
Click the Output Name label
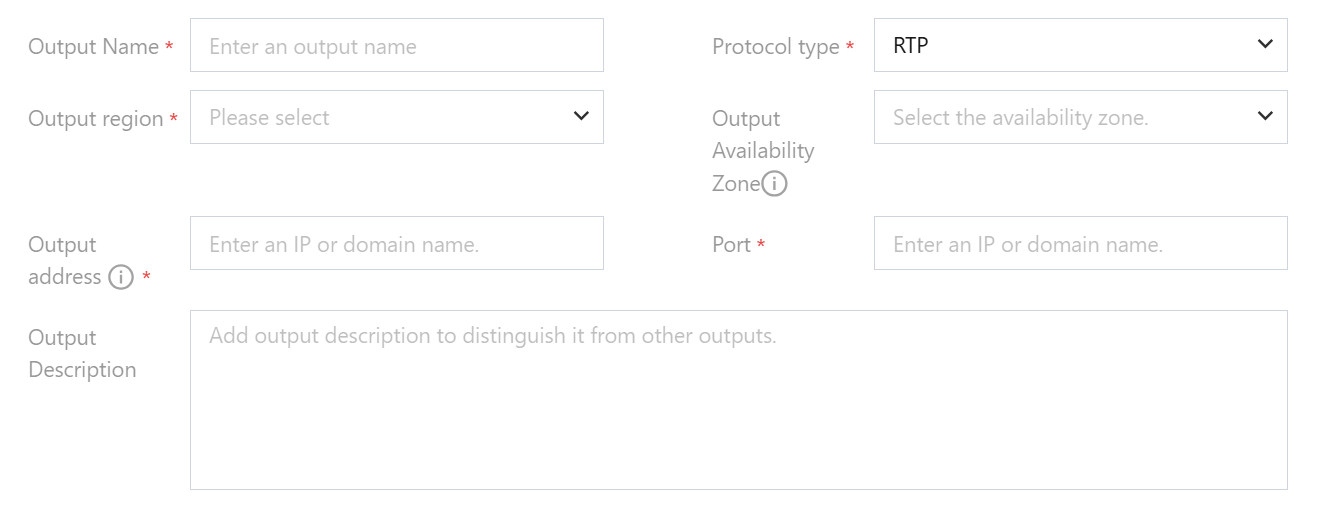point(93,47)
